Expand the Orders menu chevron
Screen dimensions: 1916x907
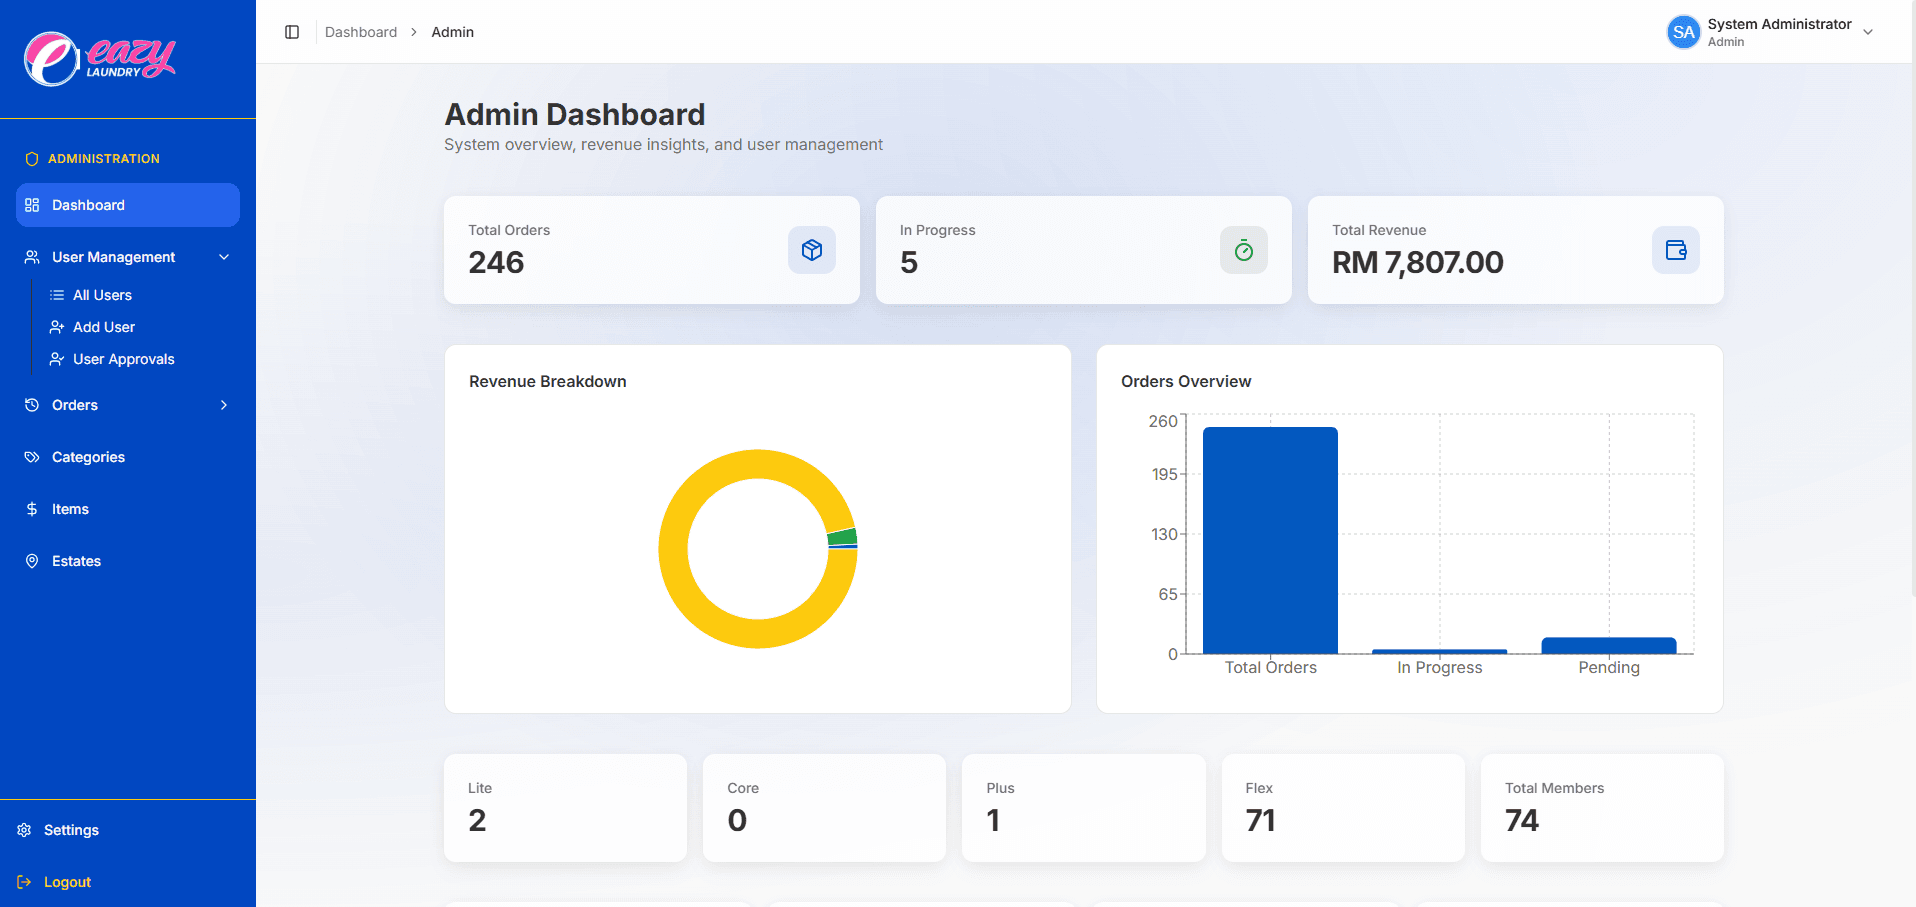(x=224, y=405)
